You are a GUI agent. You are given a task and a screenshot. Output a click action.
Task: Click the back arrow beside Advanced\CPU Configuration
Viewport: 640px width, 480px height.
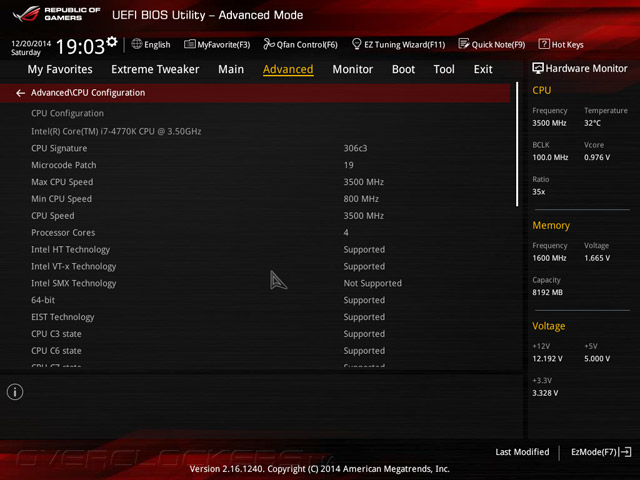pyautogui.click(x=20, y=93)
